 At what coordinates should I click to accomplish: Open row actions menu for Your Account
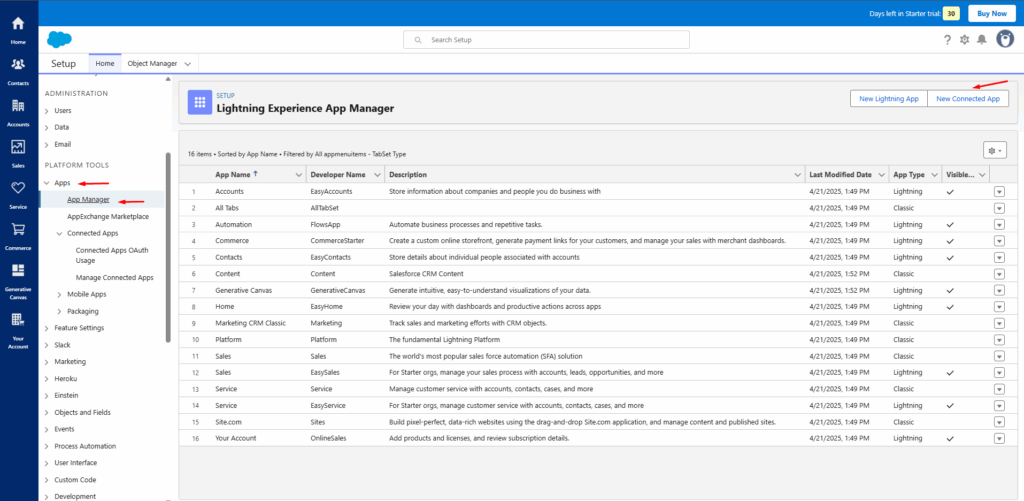coord(999,438)
